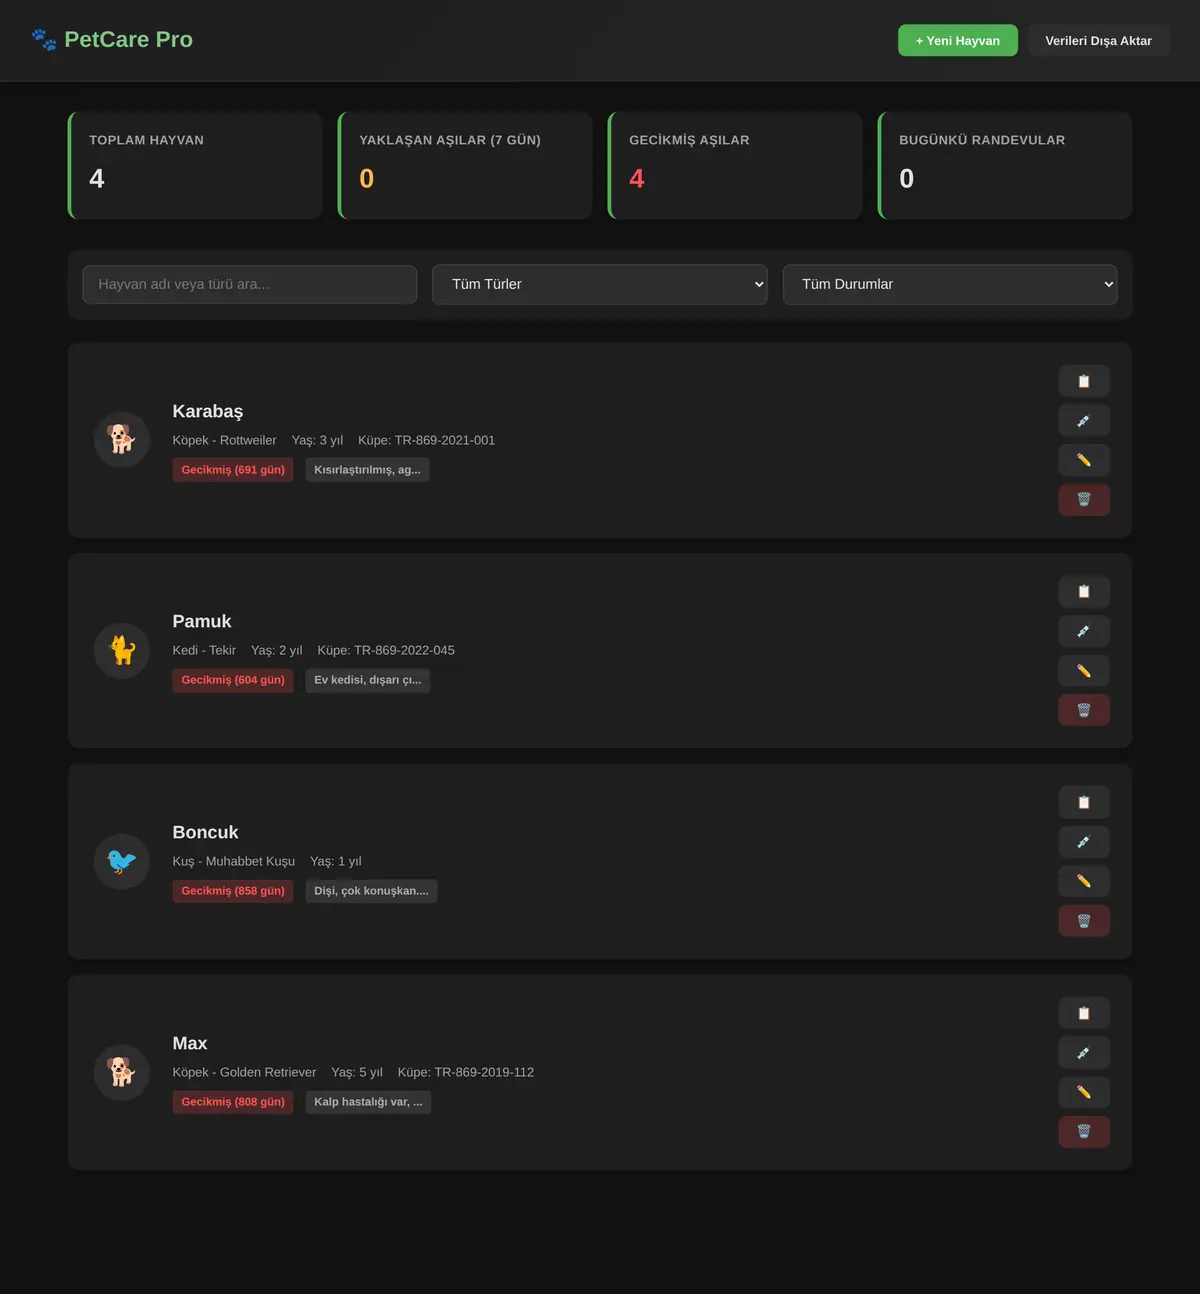Click the Verileri Dışa Aktar button
Screen dimensions: 1200x1294
pos(1099,40)
